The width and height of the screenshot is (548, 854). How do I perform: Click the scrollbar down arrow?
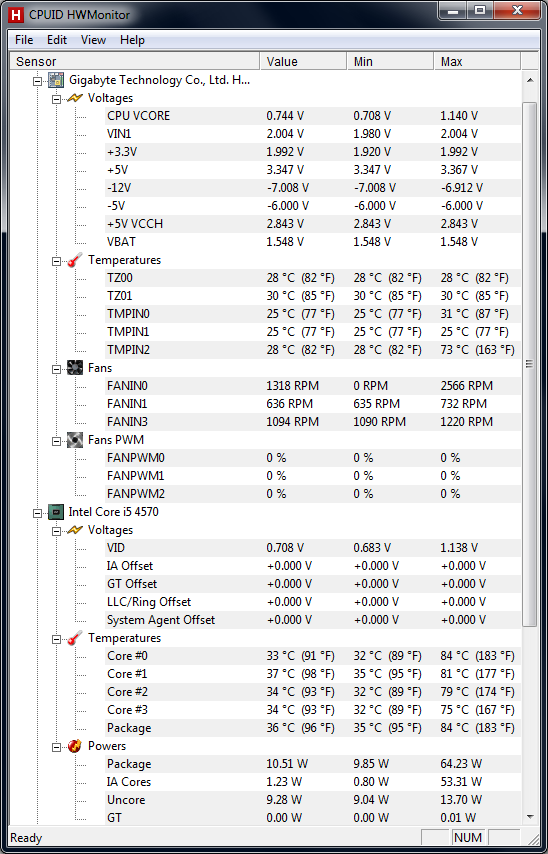click(x=529, y=816)
